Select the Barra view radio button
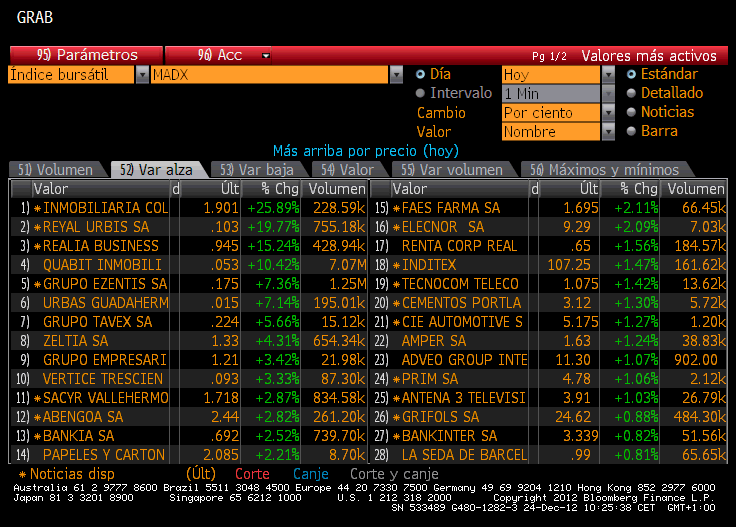Image resolution: width=736 pixels, height=527 pixels. coord(631,131)
